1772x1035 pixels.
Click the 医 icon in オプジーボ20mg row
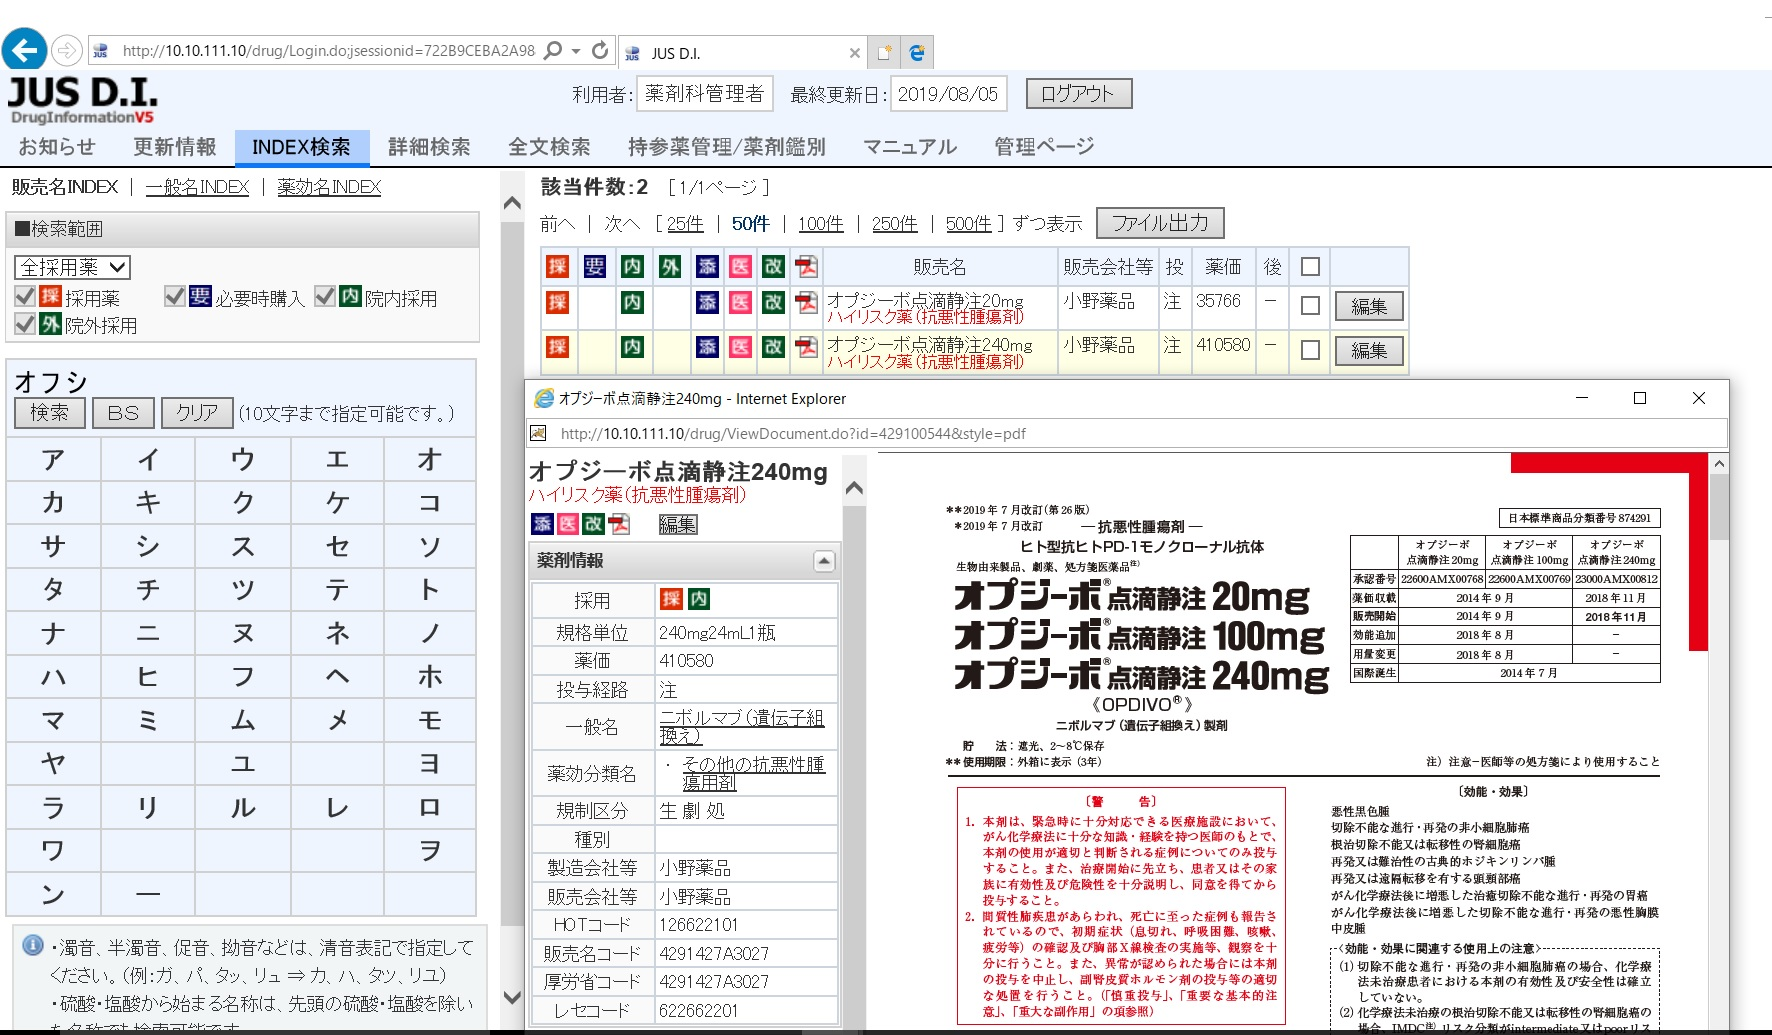[740, 302]
